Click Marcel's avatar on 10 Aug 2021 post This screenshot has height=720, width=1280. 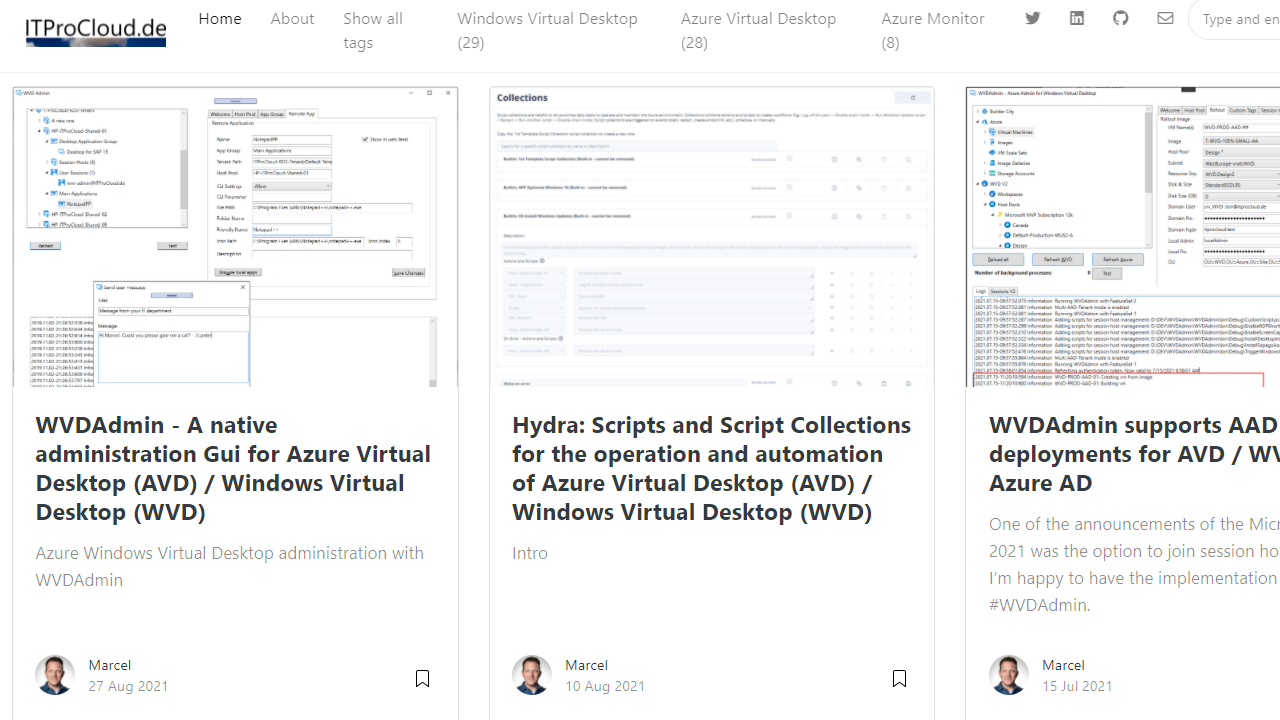pos(532,675)
